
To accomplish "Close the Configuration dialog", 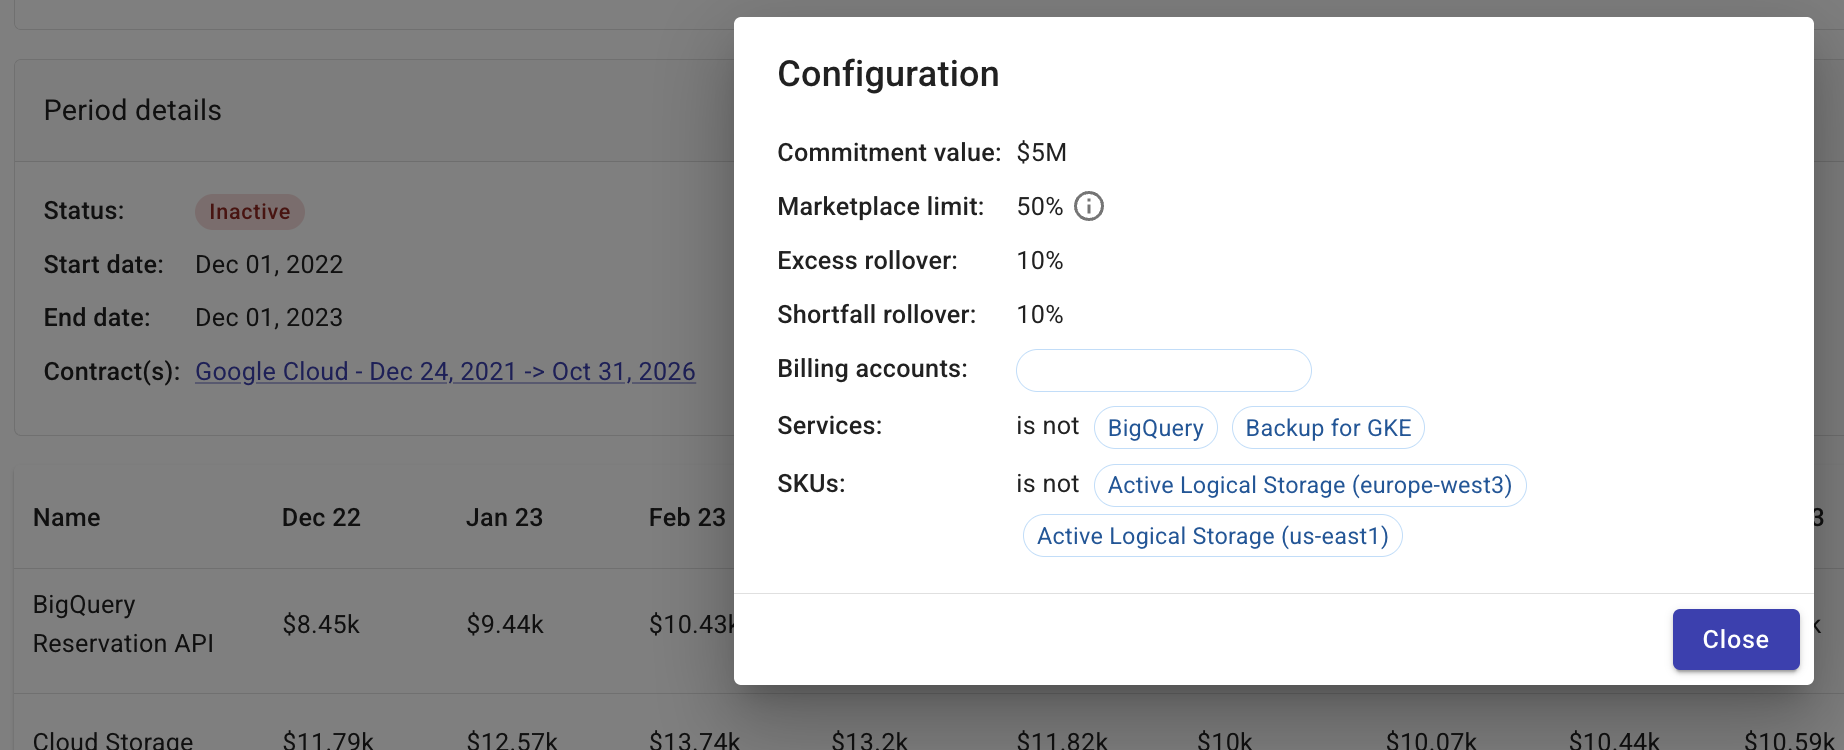I will click(1736, 639).
